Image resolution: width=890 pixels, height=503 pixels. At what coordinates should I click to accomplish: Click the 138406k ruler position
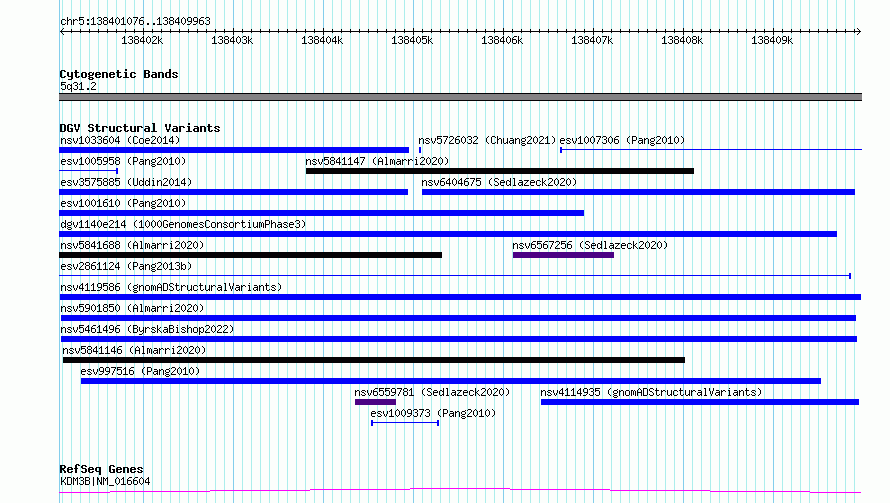tap(502, 40)
